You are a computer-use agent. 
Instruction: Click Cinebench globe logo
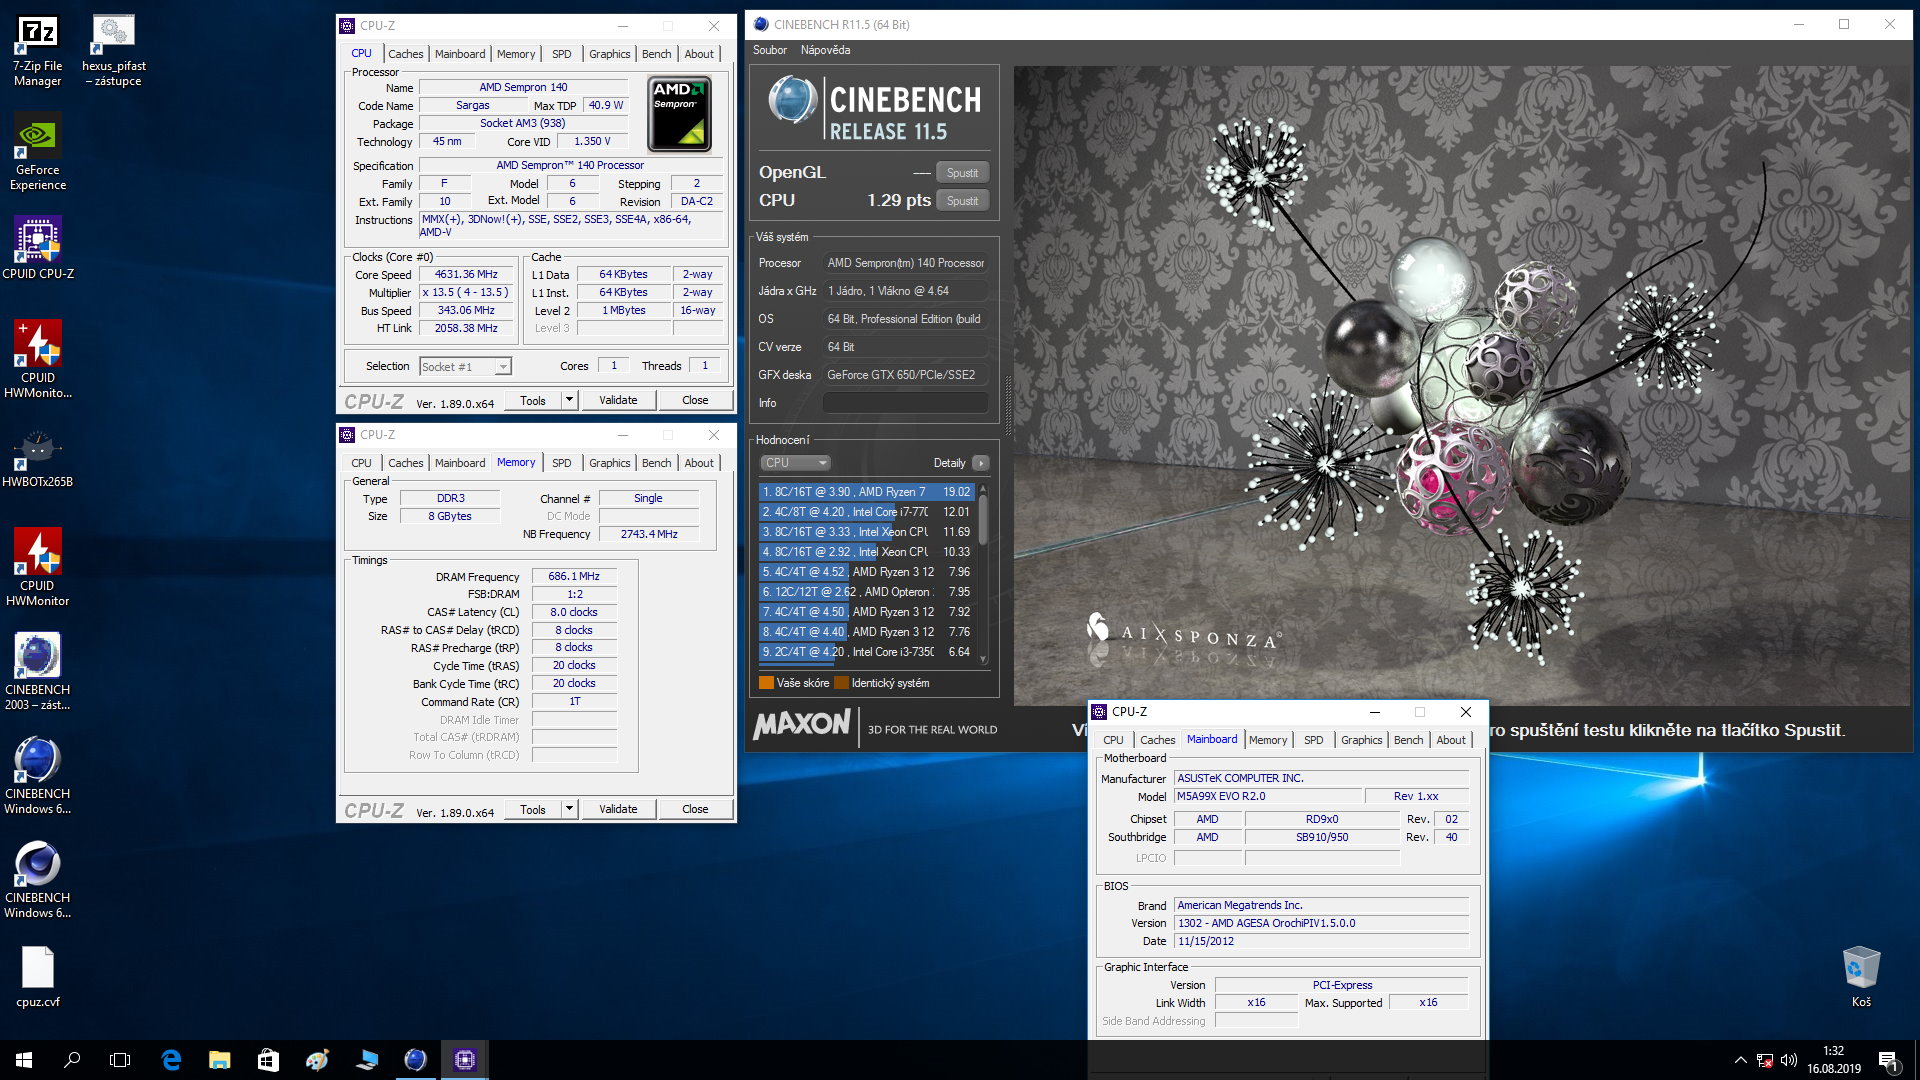792,100
